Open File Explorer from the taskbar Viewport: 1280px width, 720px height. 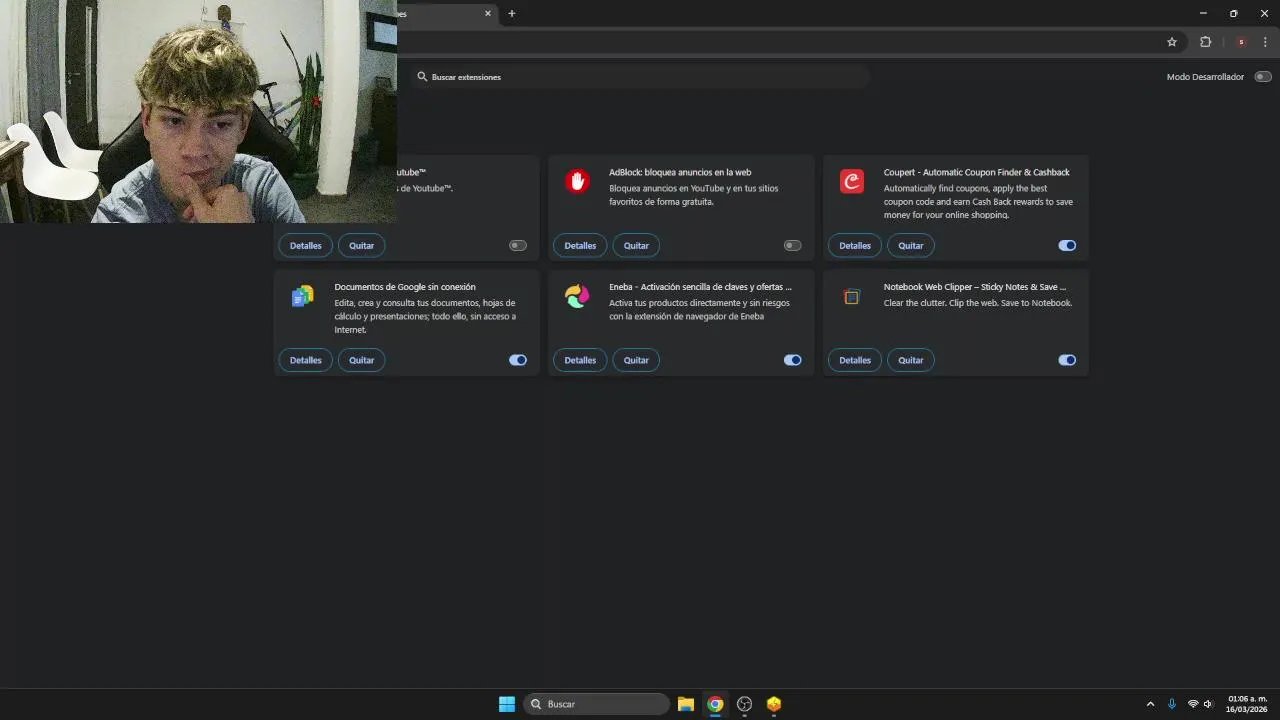coord(686,704)
